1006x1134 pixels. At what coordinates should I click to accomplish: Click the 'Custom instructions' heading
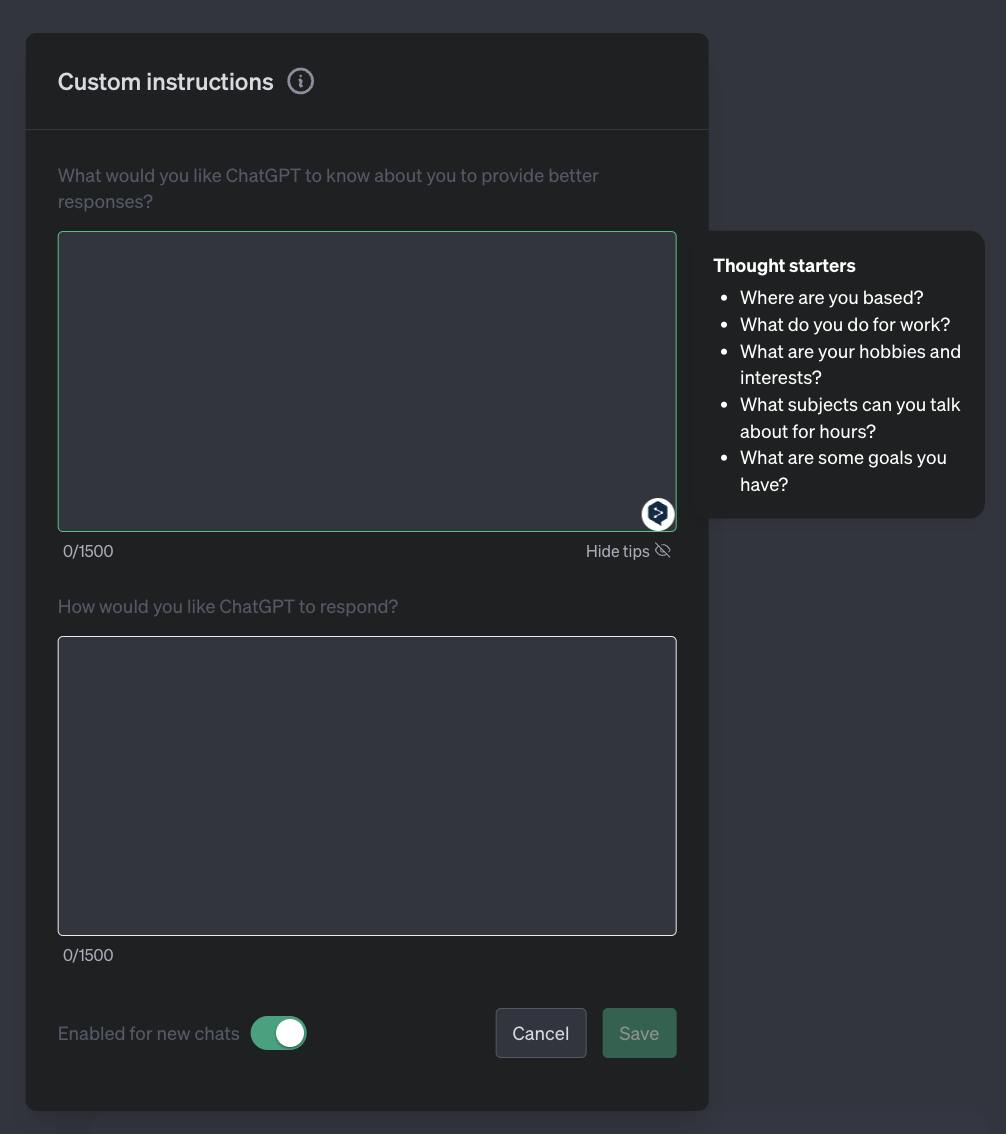pyautogui.click(x=166, y=82)
